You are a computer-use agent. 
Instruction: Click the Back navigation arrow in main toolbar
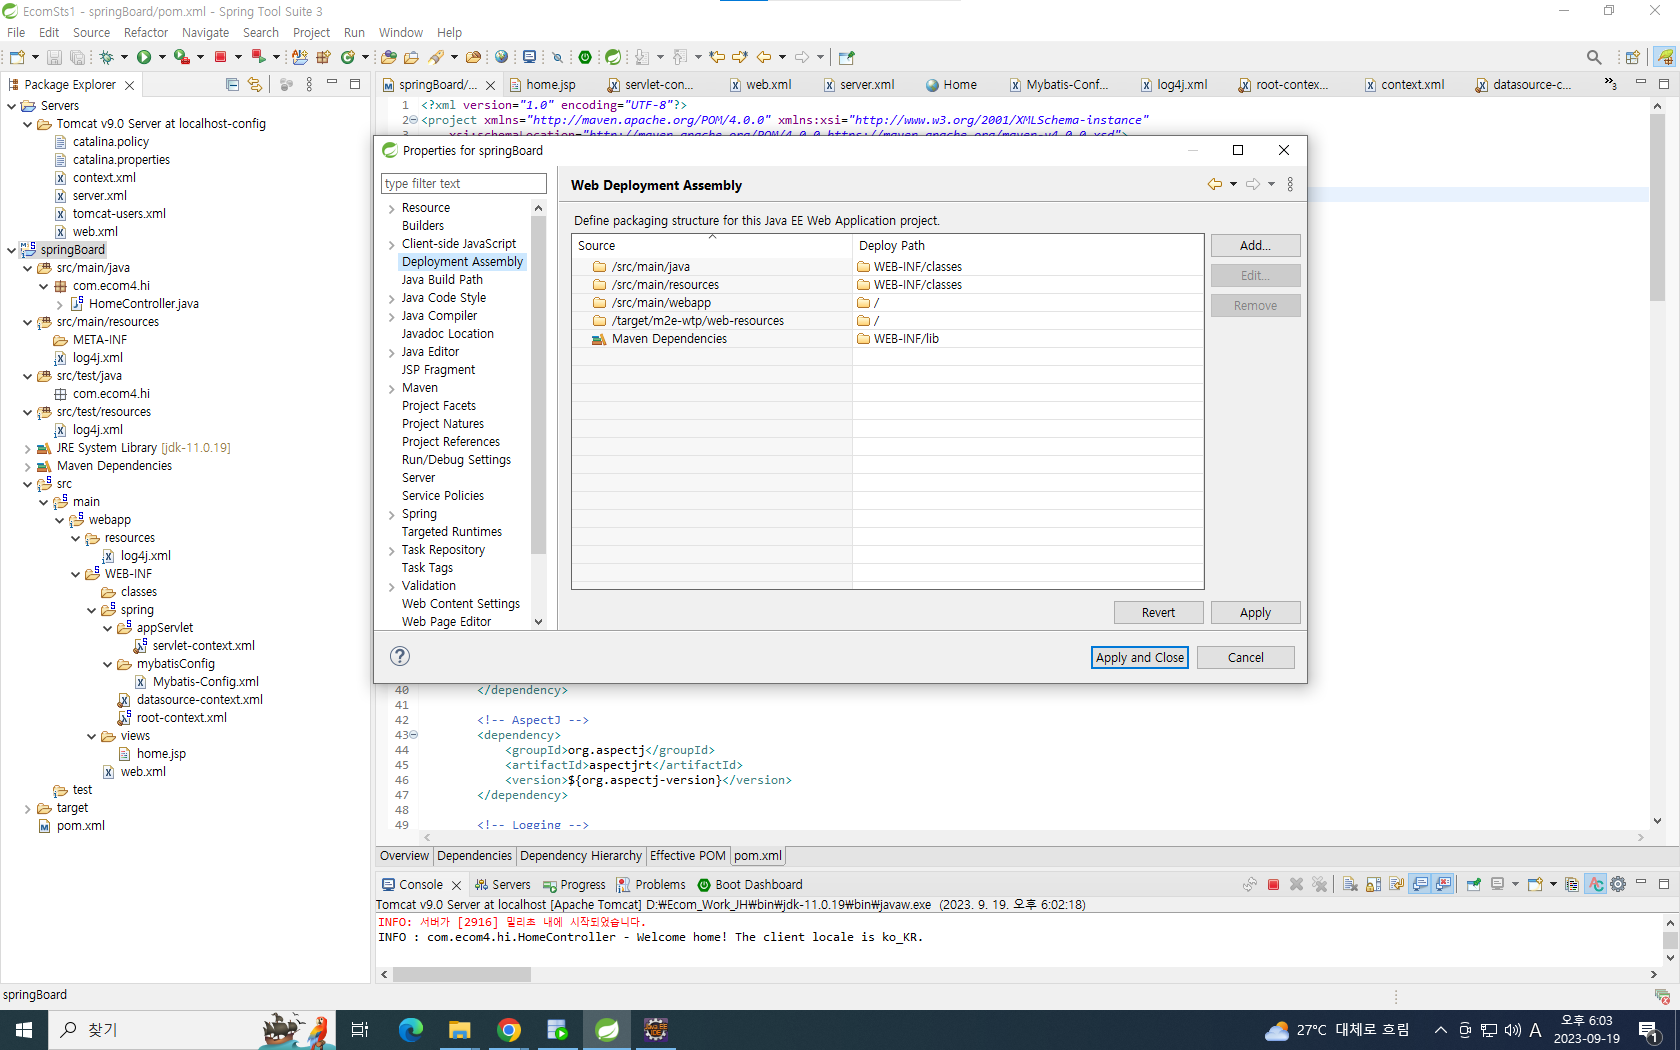pos(764,57)
